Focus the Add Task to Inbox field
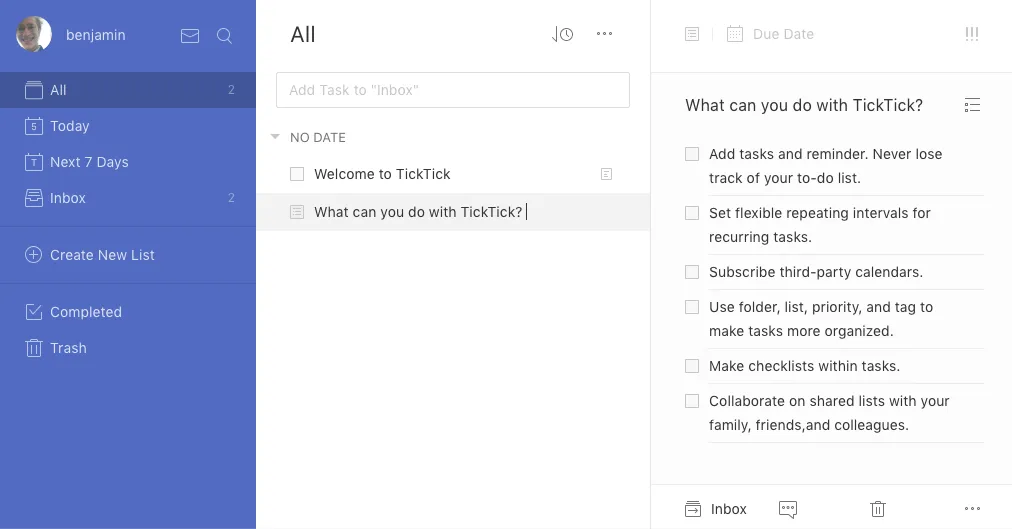Viewport: 1012px width, 529px height. (452, 90)
